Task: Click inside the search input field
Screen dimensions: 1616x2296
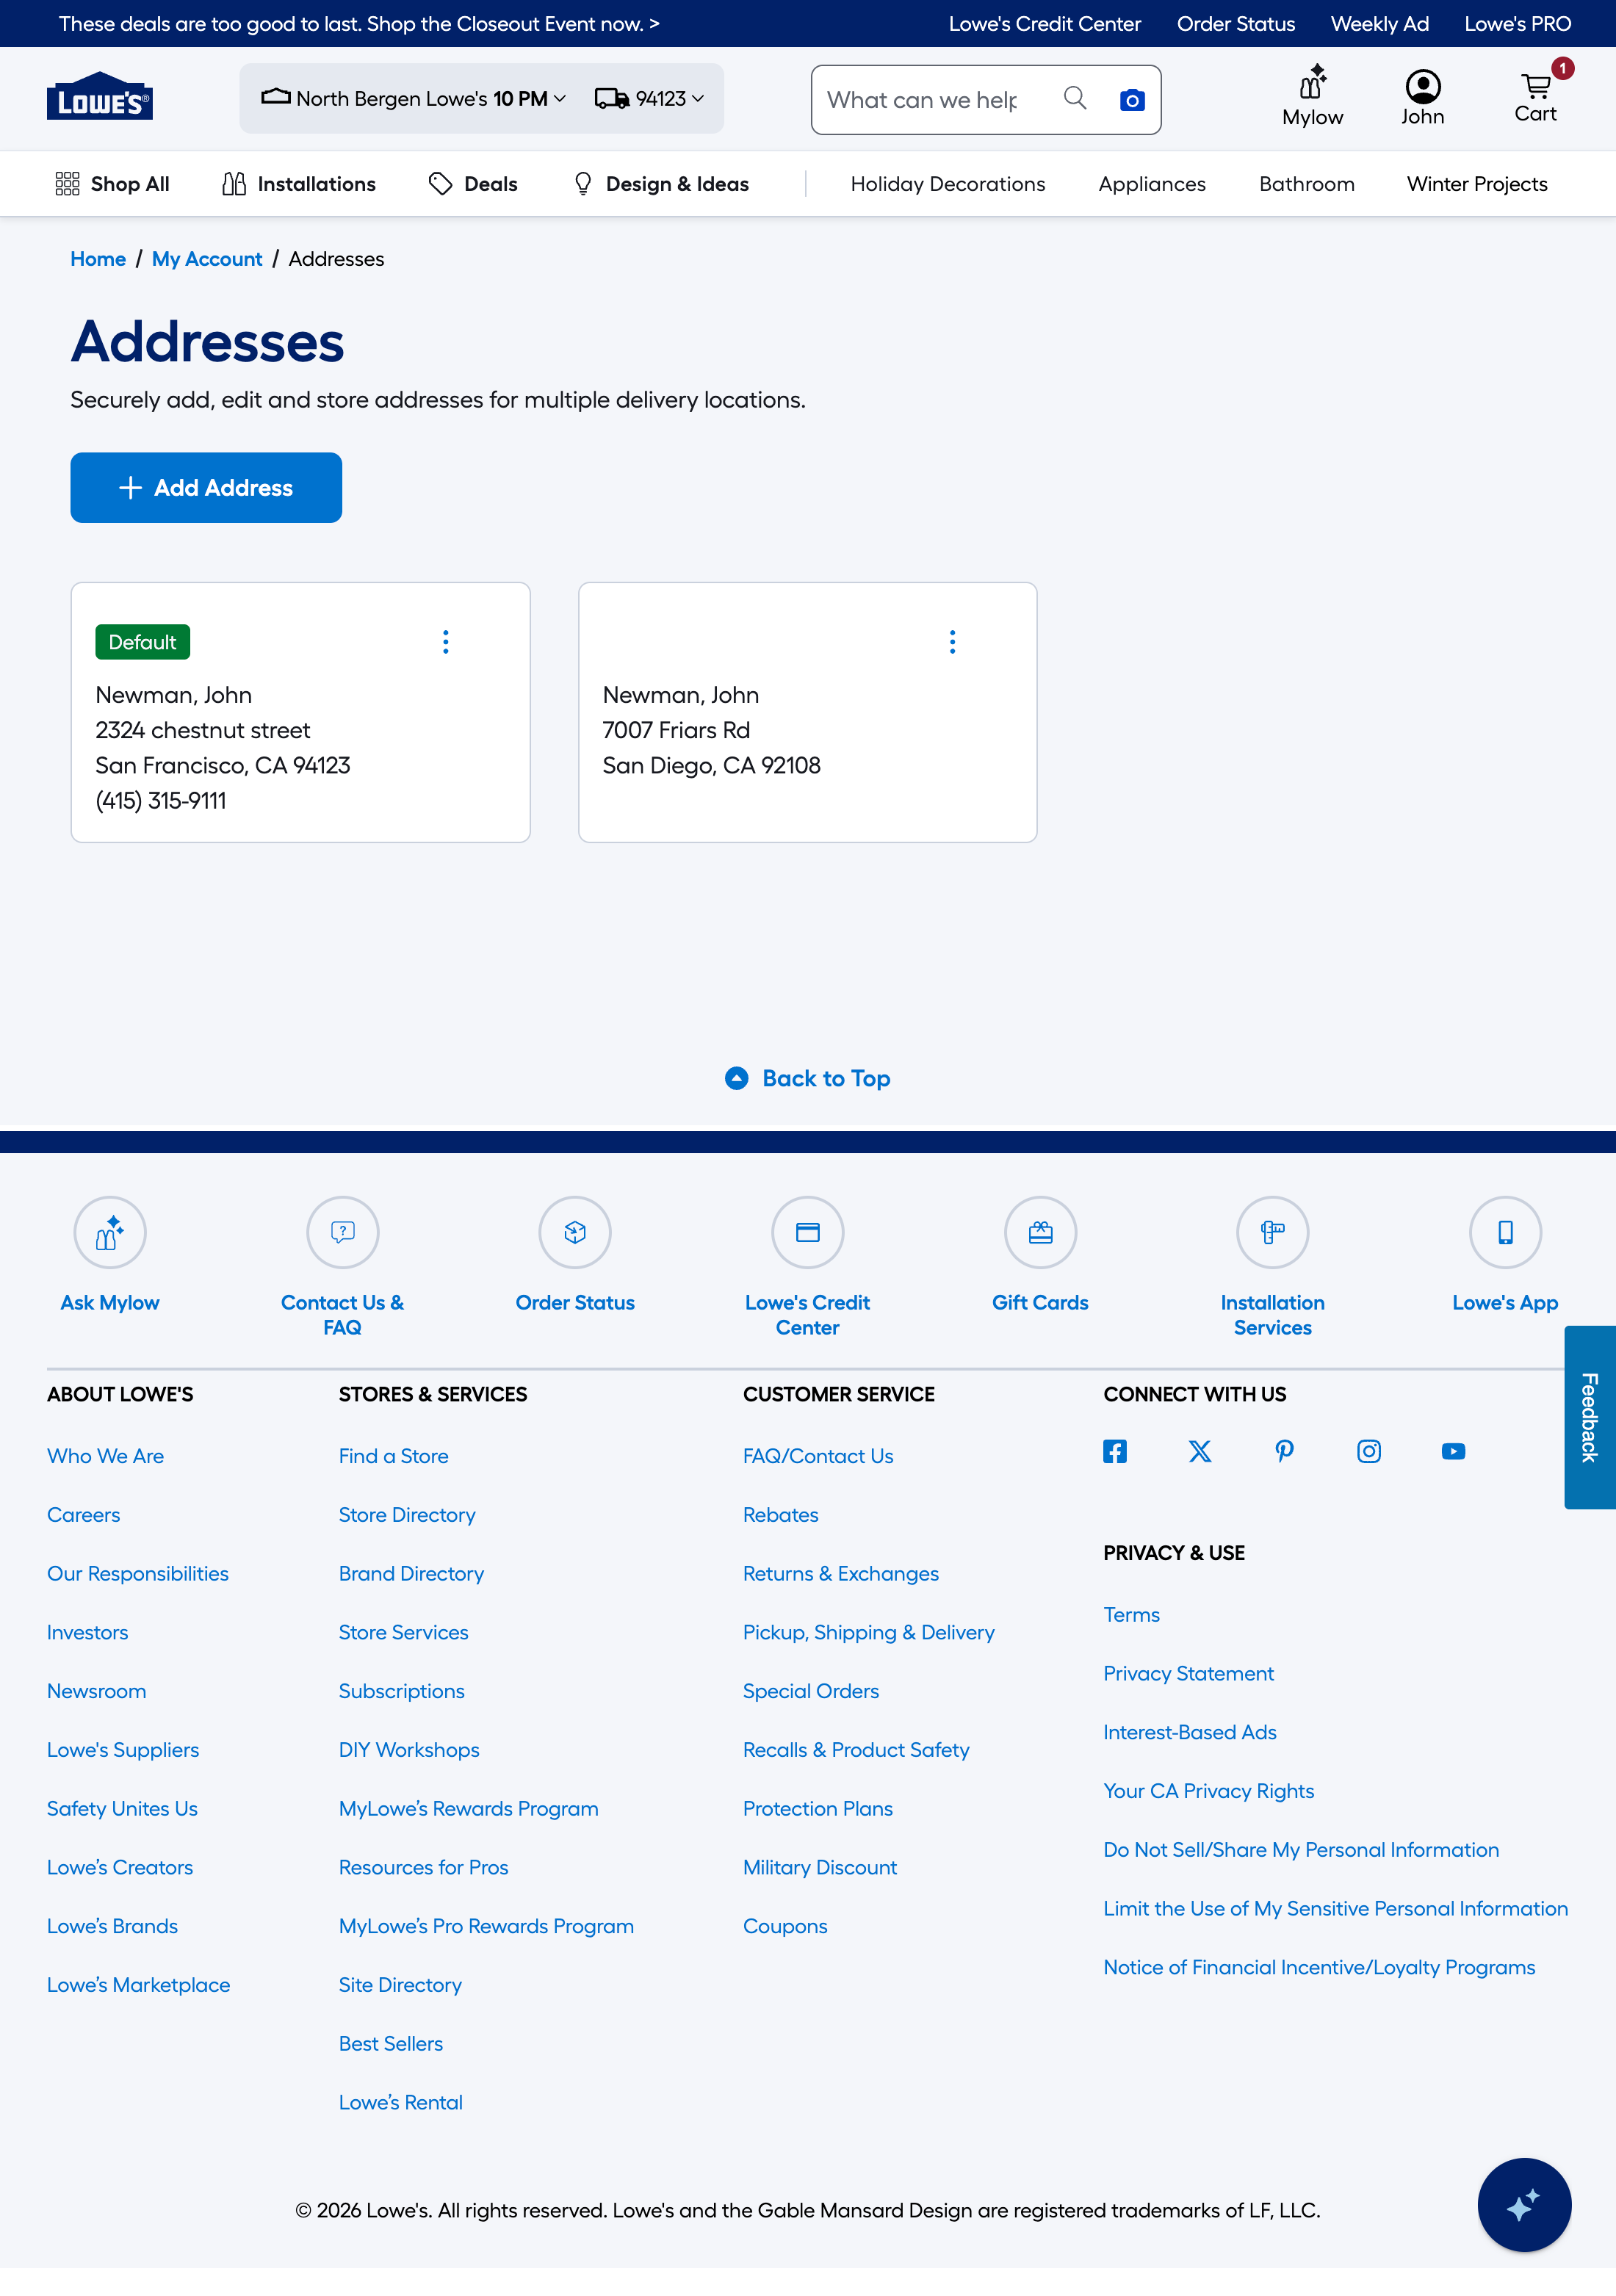Action: [x=930, y=99]
